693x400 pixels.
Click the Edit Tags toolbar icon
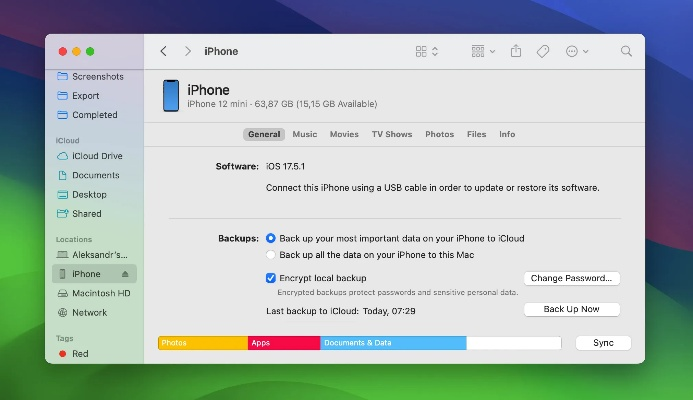tap(543, 51)
